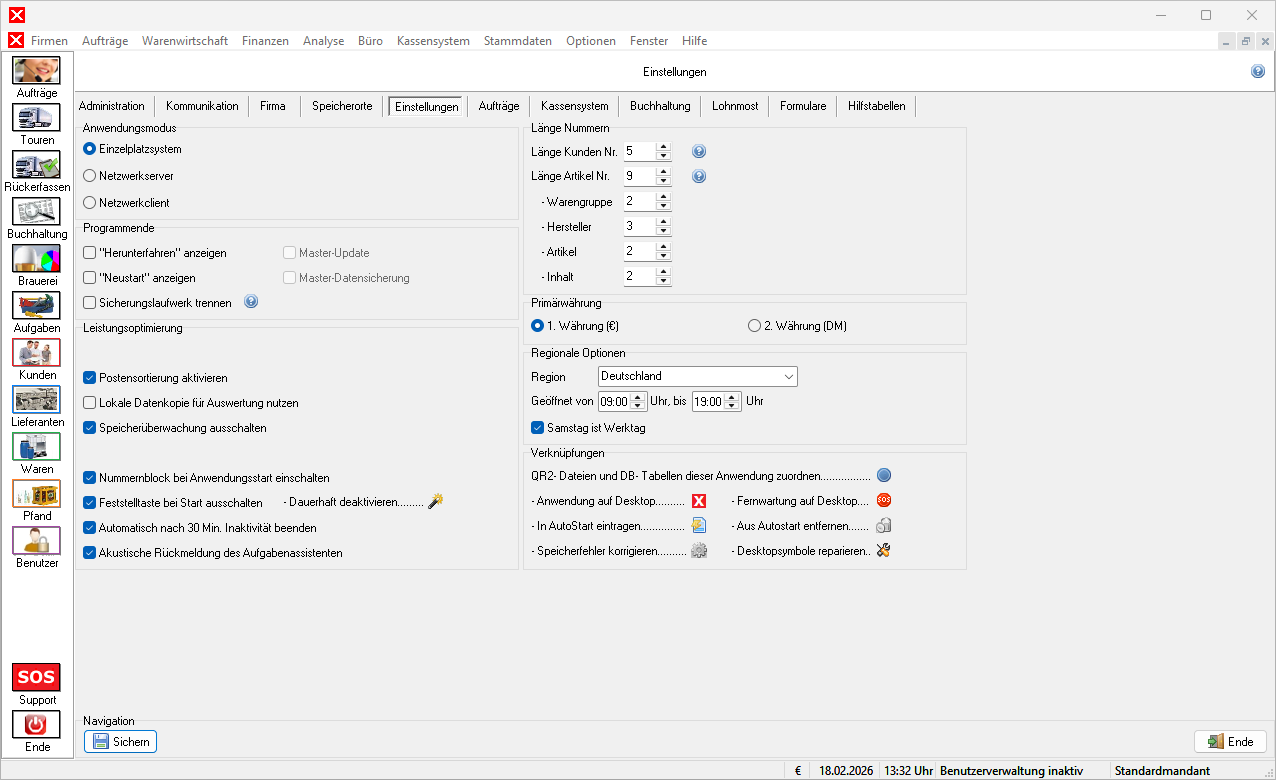Image resolution: width=1276 pixels, height=780 pixels.
Task: Select 2. Währung (DM) option
Action: click(x=754, y=326)
